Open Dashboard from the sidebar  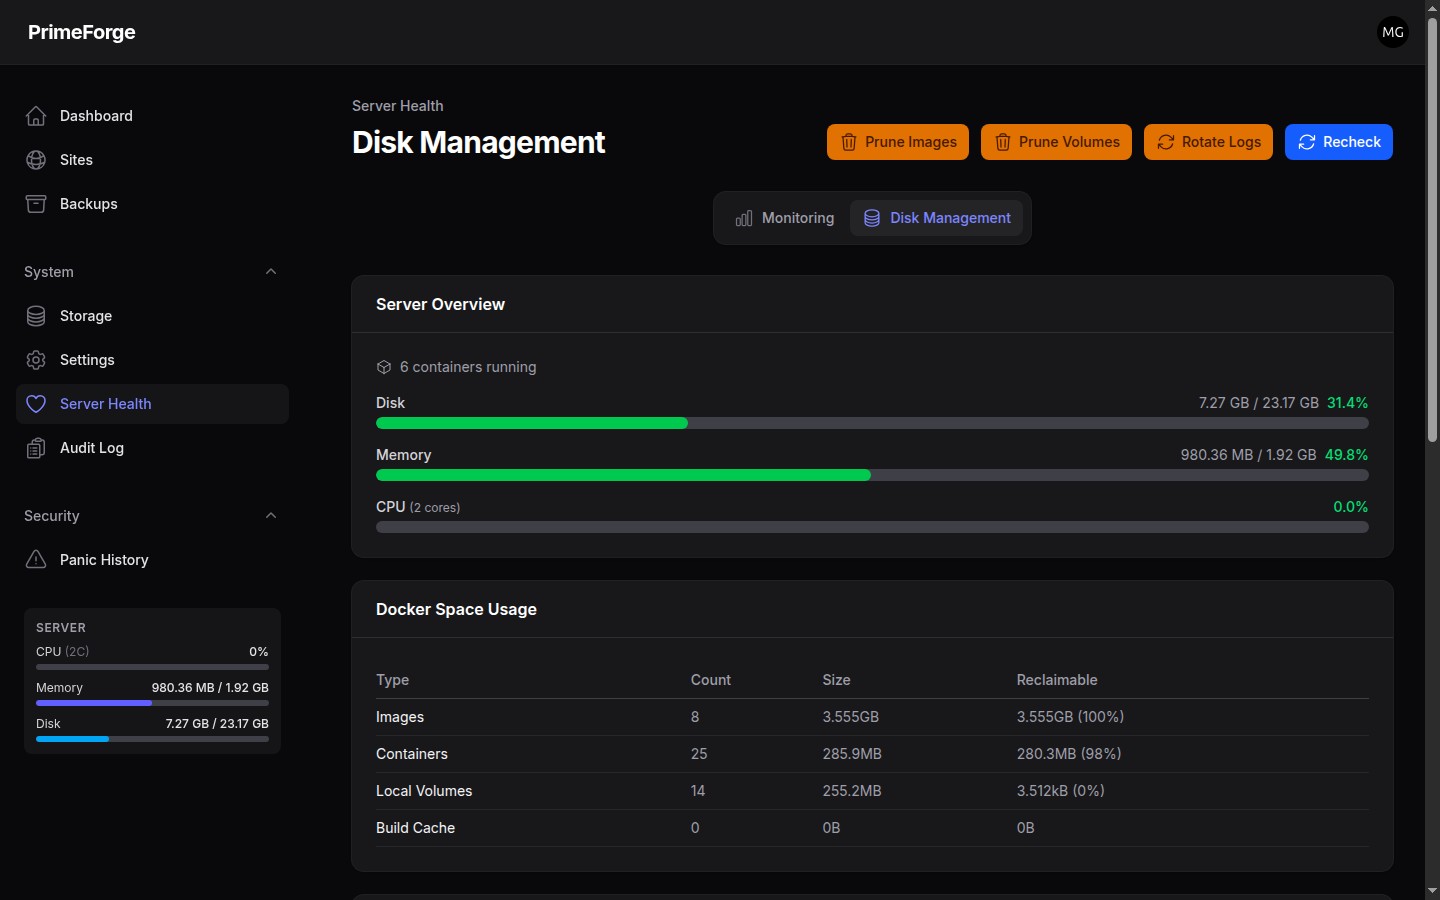pyautogui.click(x=152, y=116)
